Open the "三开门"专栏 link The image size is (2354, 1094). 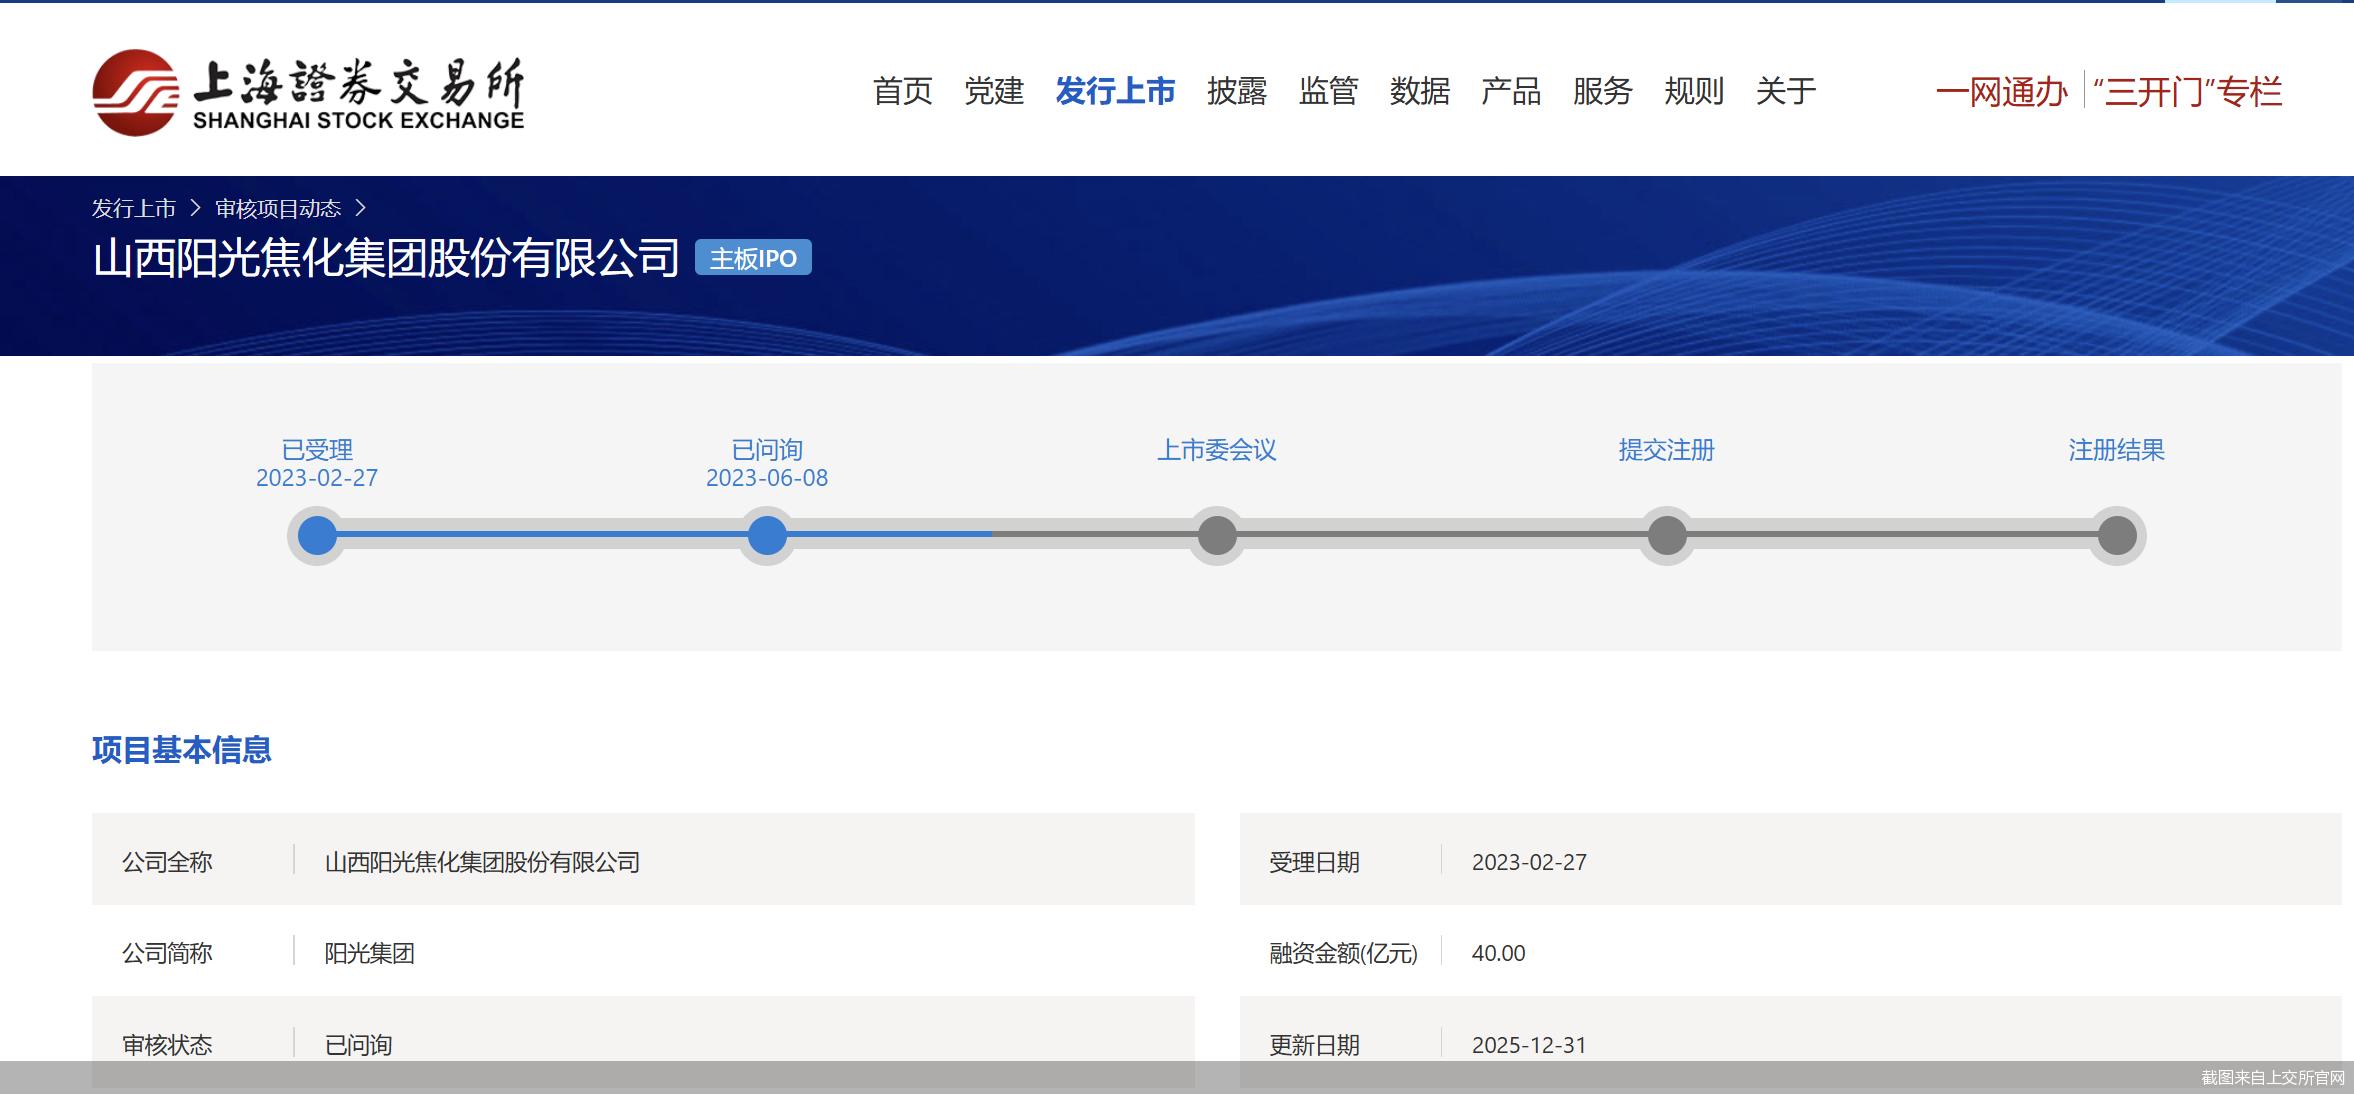pos(2188,92)
